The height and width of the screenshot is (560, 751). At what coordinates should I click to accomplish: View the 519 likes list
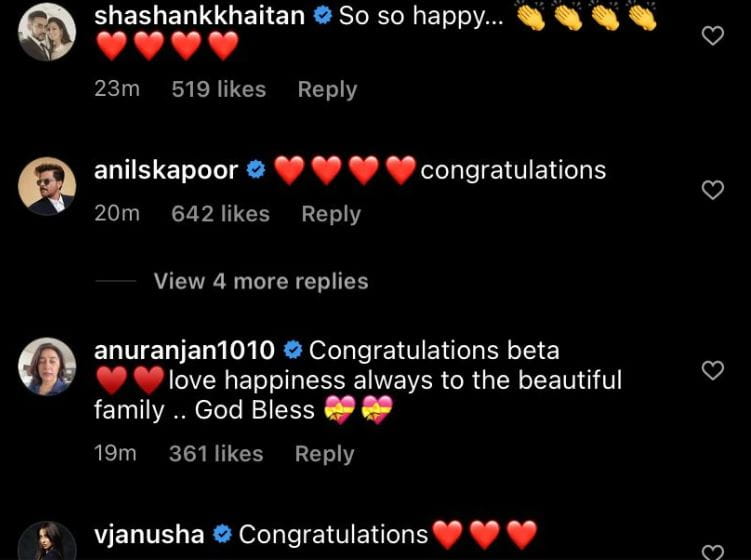point(219,90)
